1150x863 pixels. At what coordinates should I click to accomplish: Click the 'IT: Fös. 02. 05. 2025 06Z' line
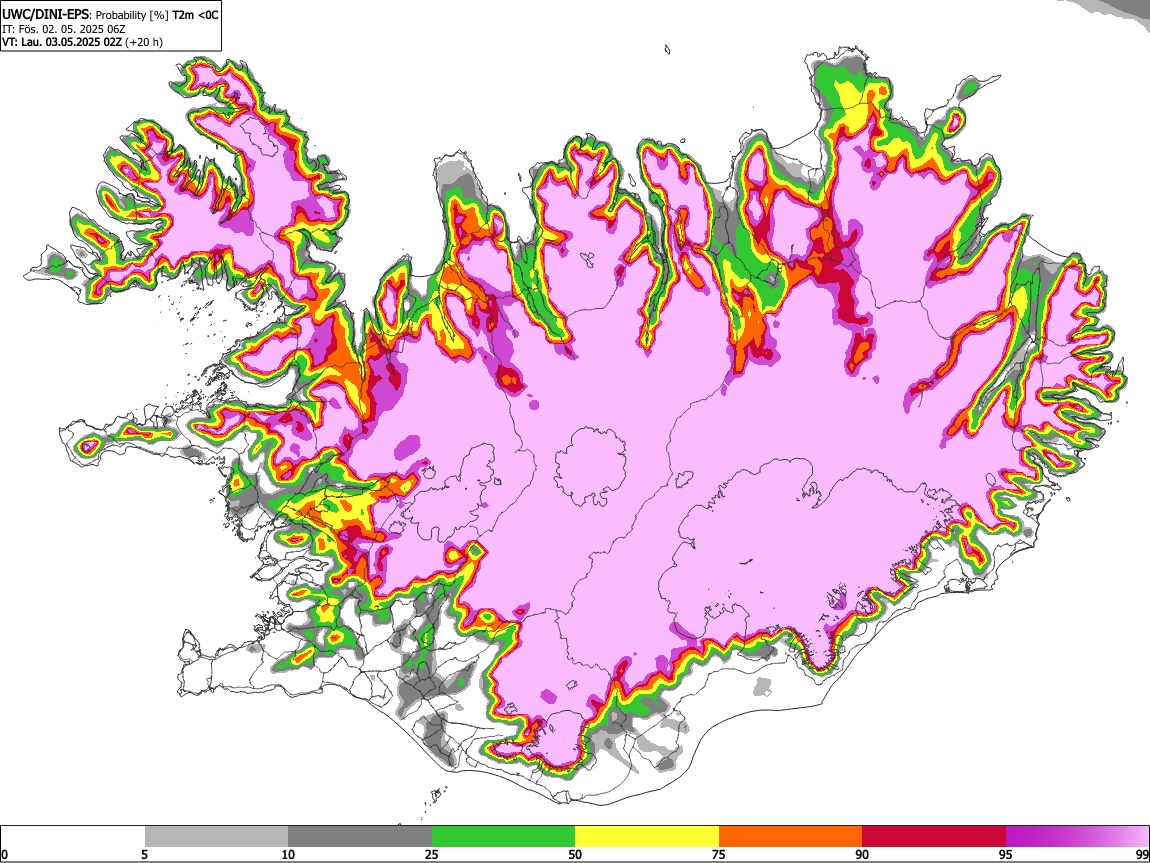64,29
